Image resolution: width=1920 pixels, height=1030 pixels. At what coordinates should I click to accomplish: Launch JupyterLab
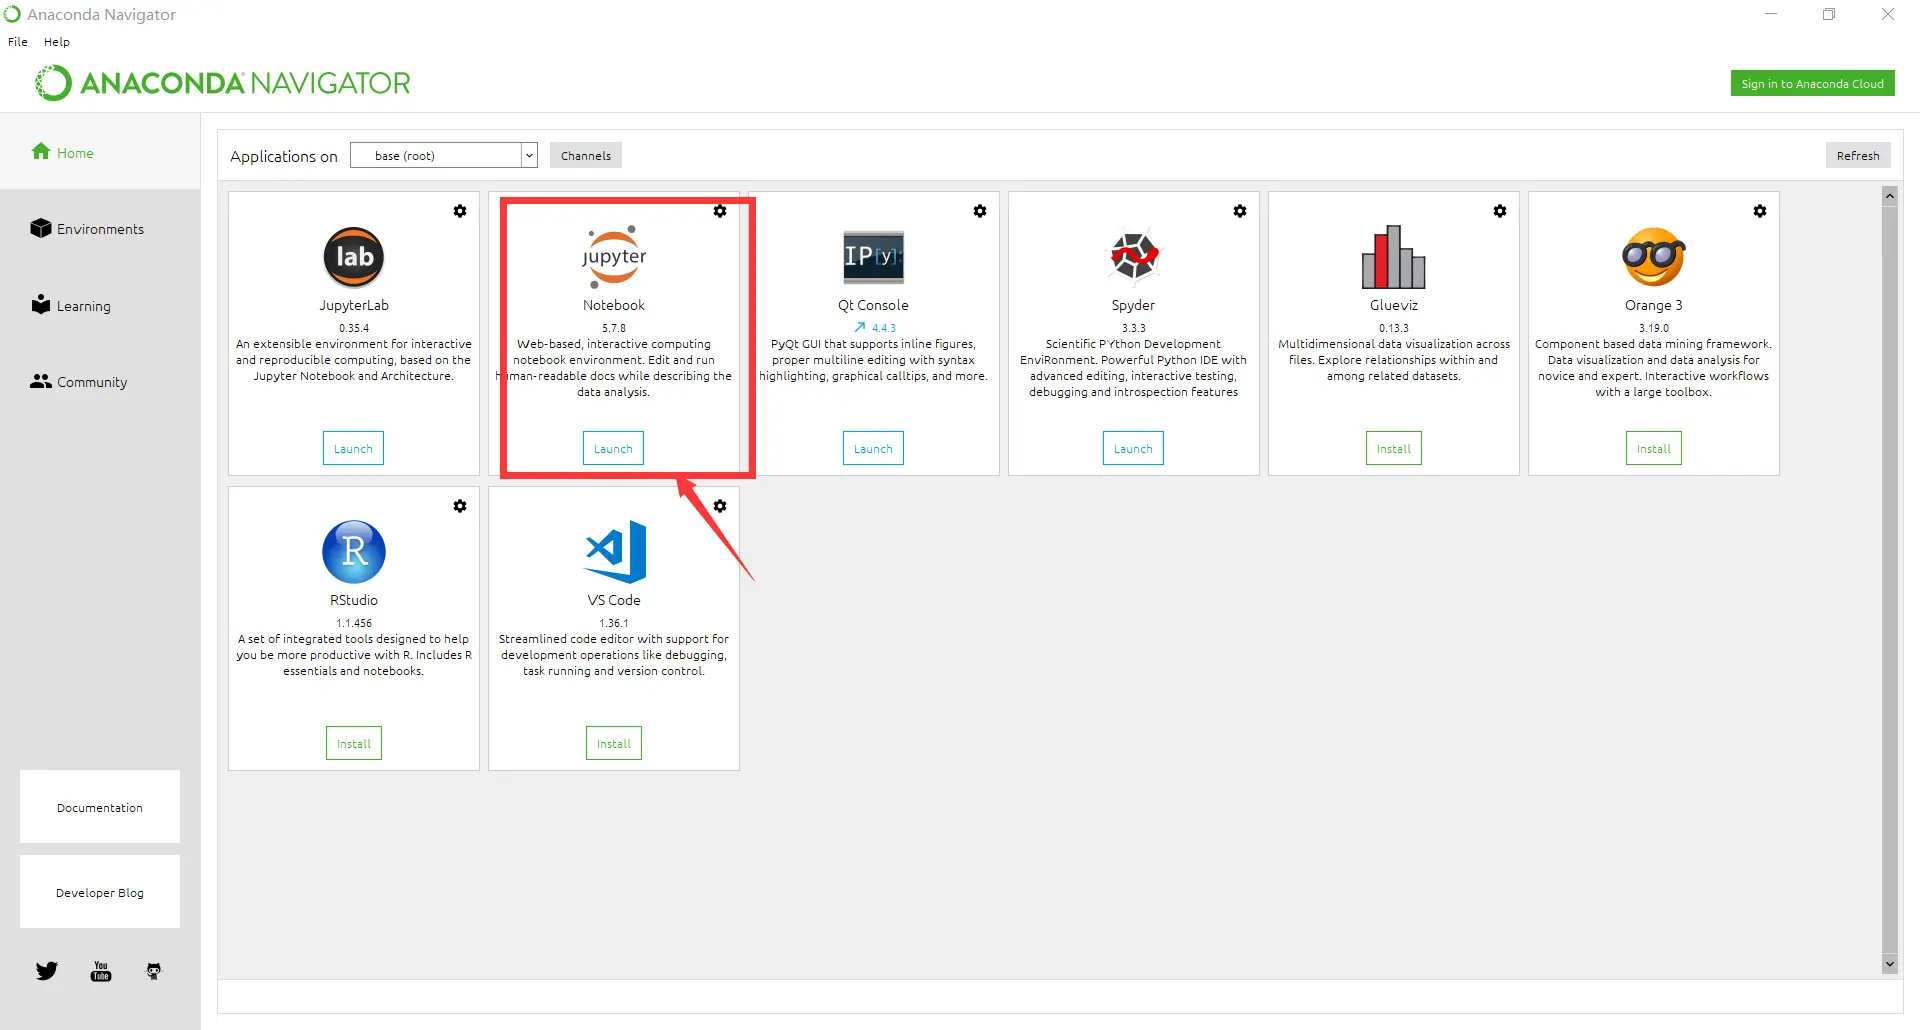coord(353,448)
